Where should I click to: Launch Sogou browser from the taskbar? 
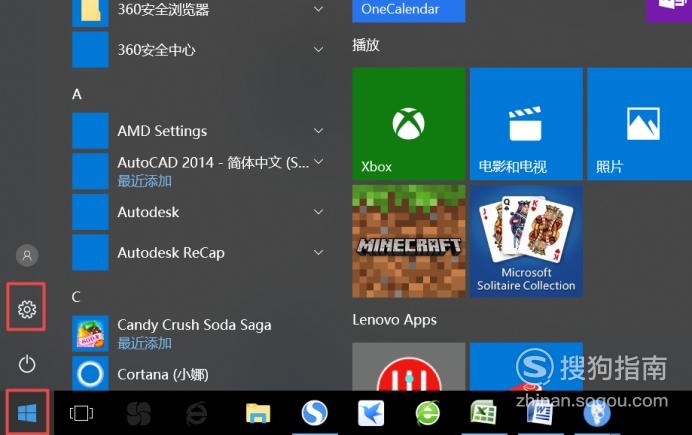click(314, 413)
